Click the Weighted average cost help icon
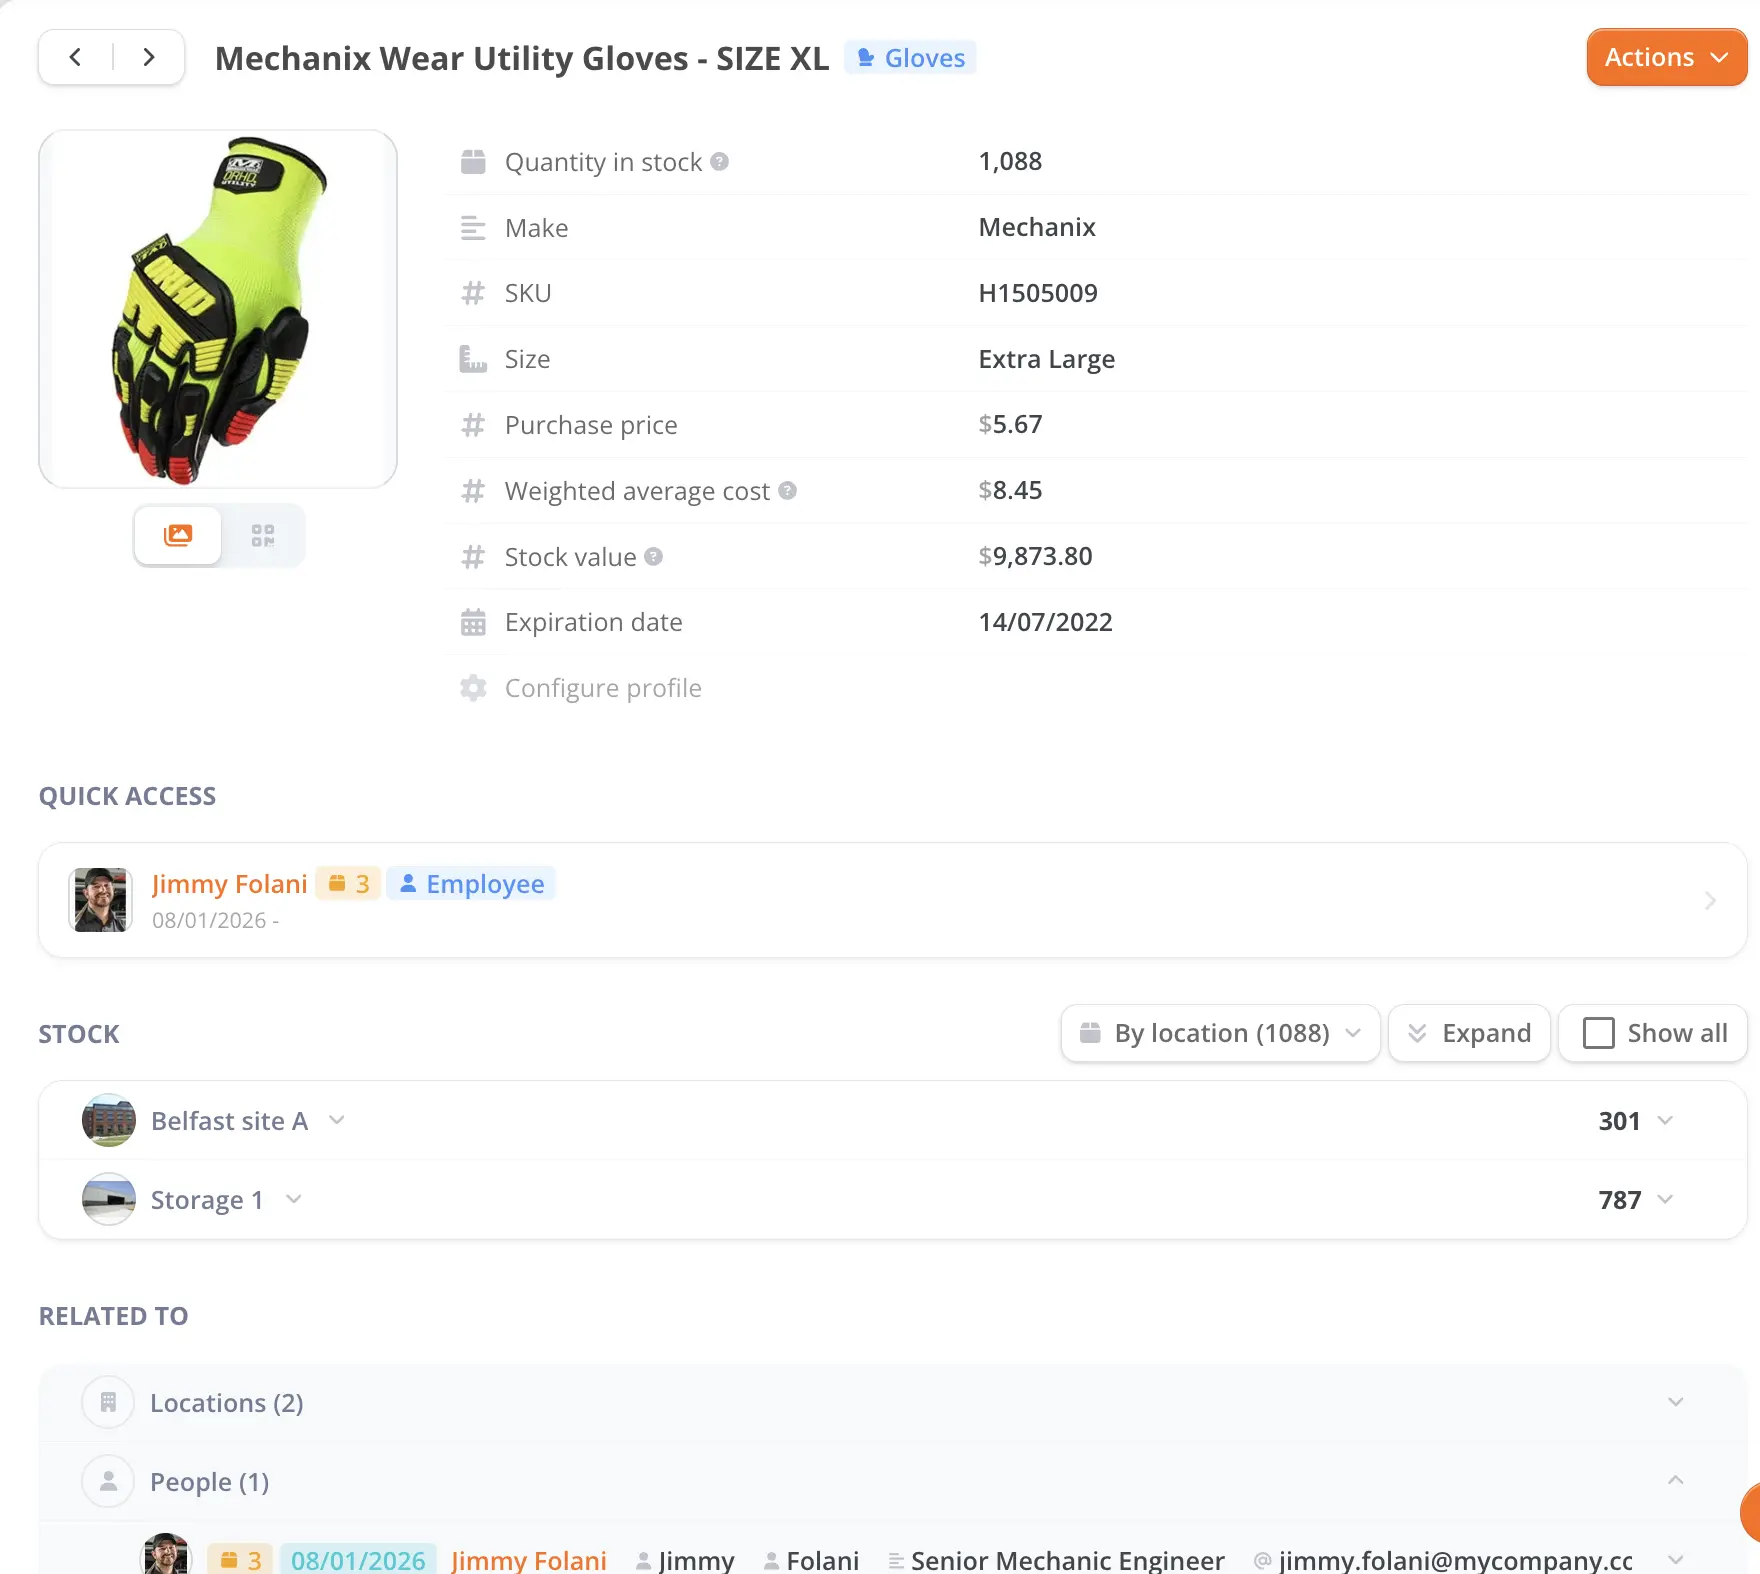 pyautogui.click(x=787, y=490)
